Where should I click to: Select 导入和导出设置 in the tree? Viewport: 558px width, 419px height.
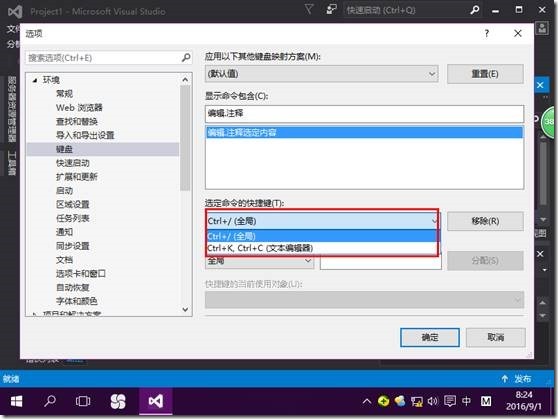[85, 135]
